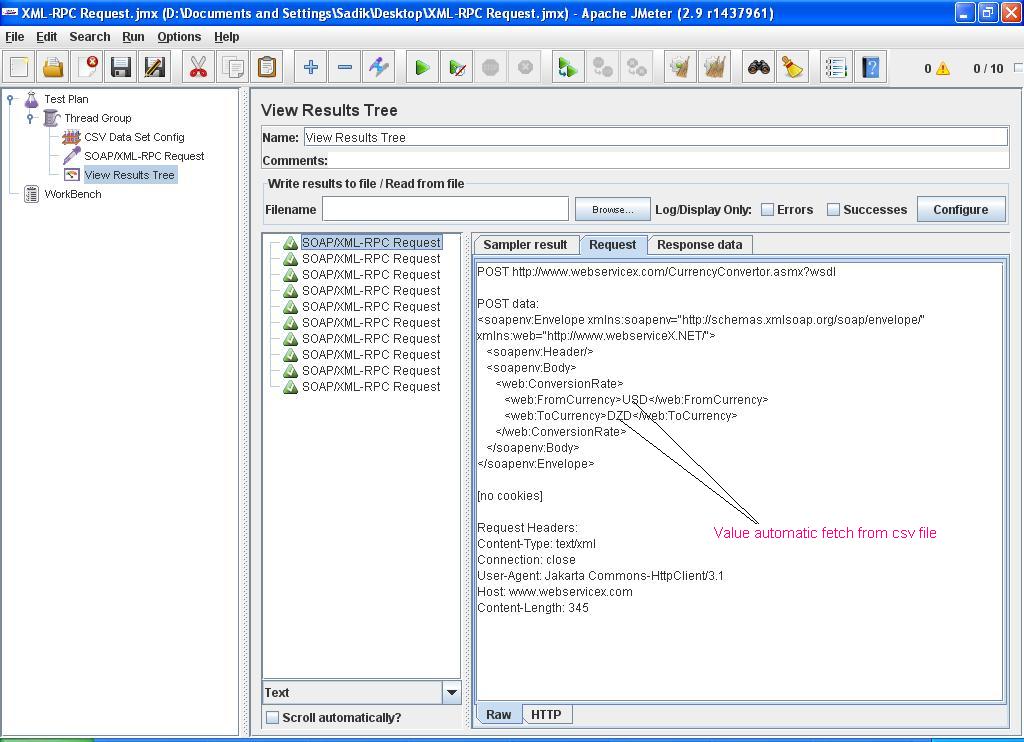
Task: Select first SOAP/XML-RPC Request result
Action: point(371,242)
